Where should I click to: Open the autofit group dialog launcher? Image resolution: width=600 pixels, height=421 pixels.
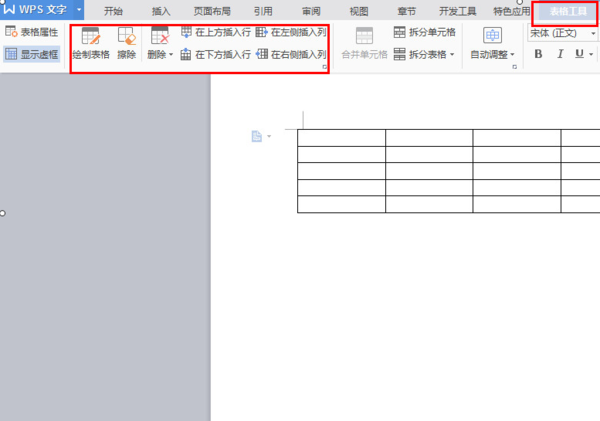click(514, 67)
